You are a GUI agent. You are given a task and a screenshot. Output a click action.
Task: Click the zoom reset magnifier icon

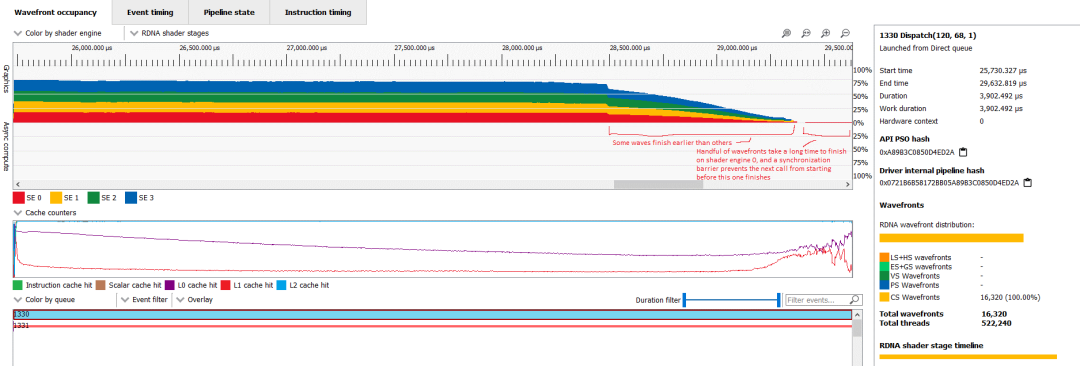pos(806,33)
